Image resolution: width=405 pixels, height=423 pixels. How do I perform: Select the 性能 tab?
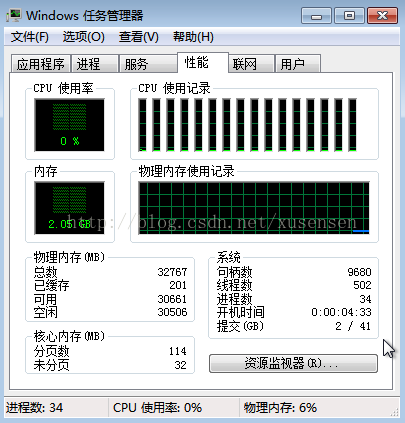pyautogui.click(x=203, y=62)
